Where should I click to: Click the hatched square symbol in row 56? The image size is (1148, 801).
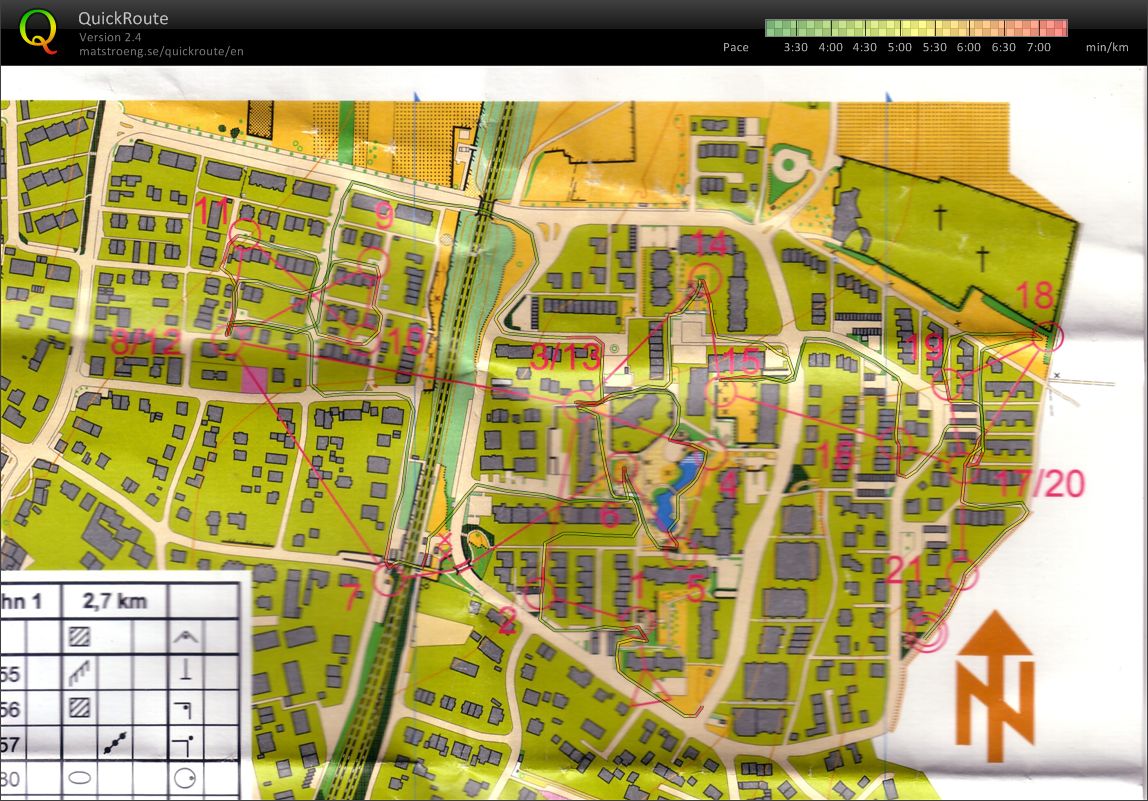[79, 708]
